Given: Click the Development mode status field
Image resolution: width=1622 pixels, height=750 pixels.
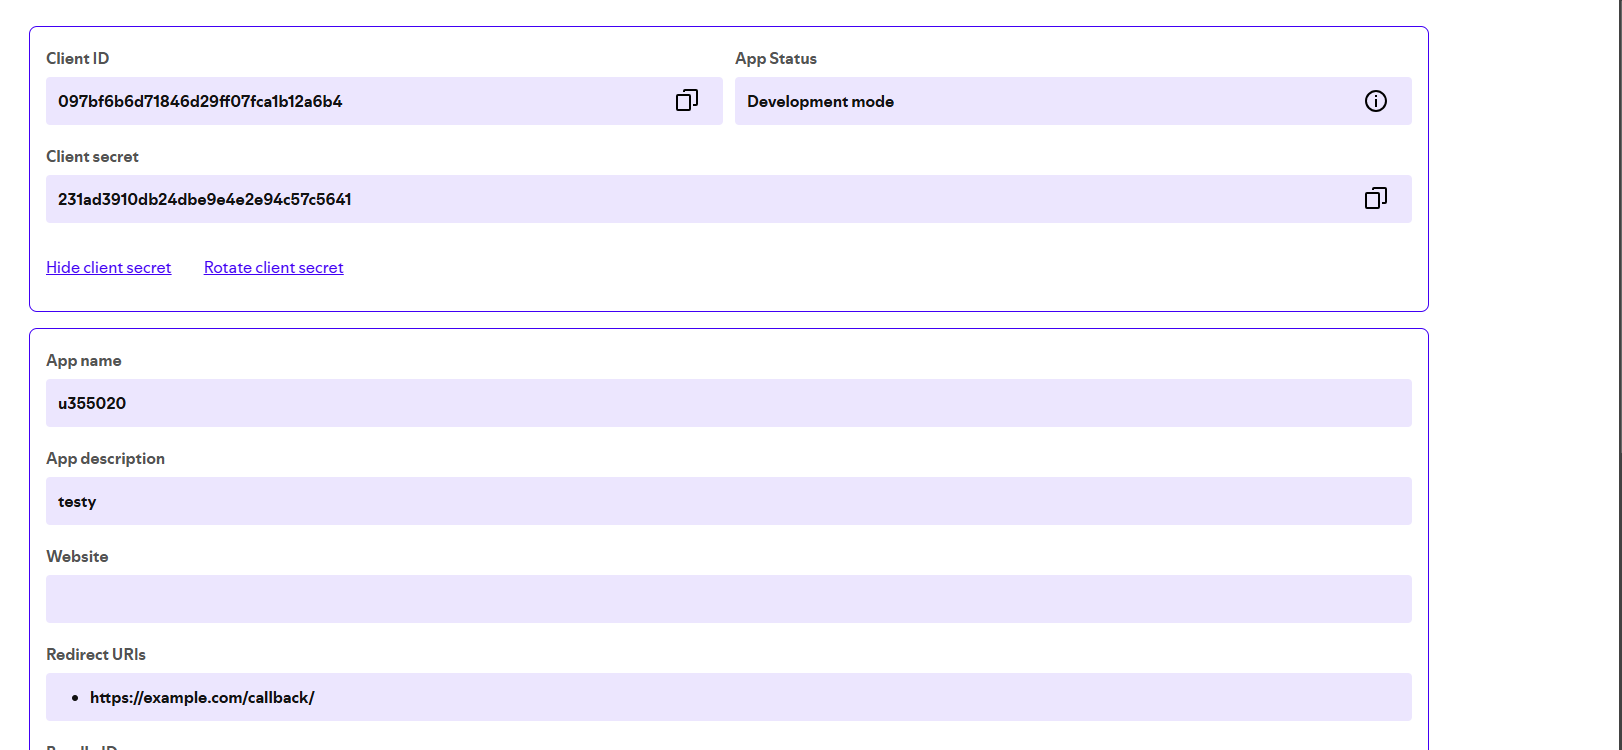Looking at the screenshot, I should [820, 101].
